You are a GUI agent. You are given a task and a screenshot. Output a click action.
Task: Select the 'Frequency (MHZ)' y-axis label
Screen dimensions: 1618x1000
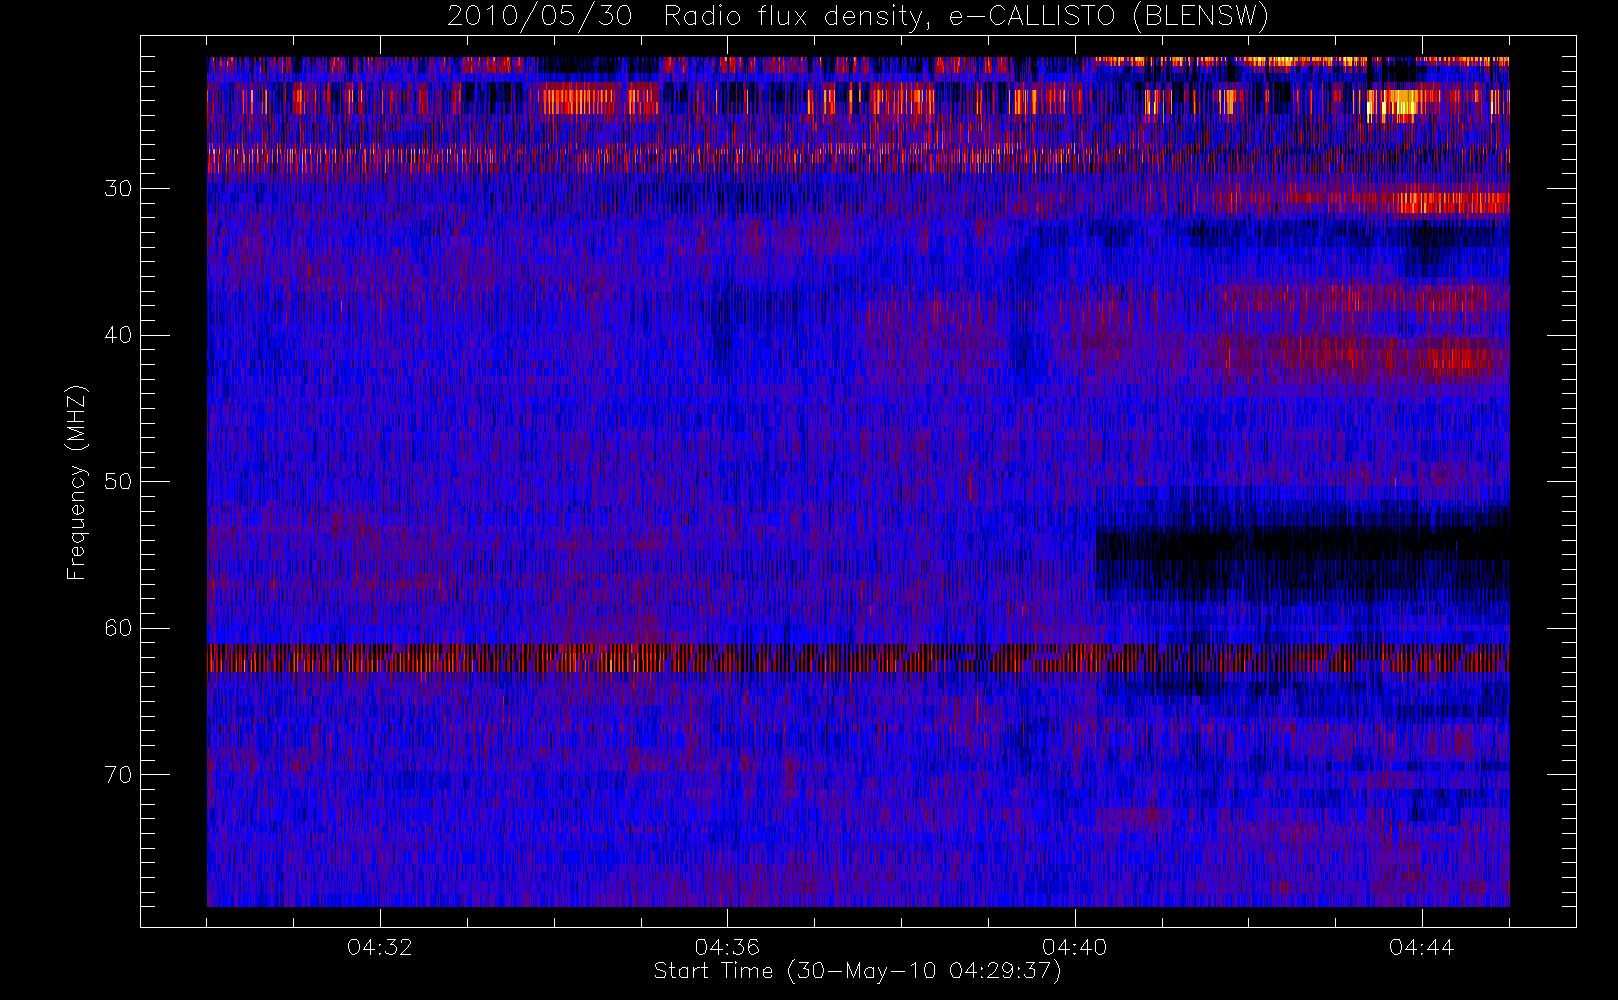pos(77,482)
